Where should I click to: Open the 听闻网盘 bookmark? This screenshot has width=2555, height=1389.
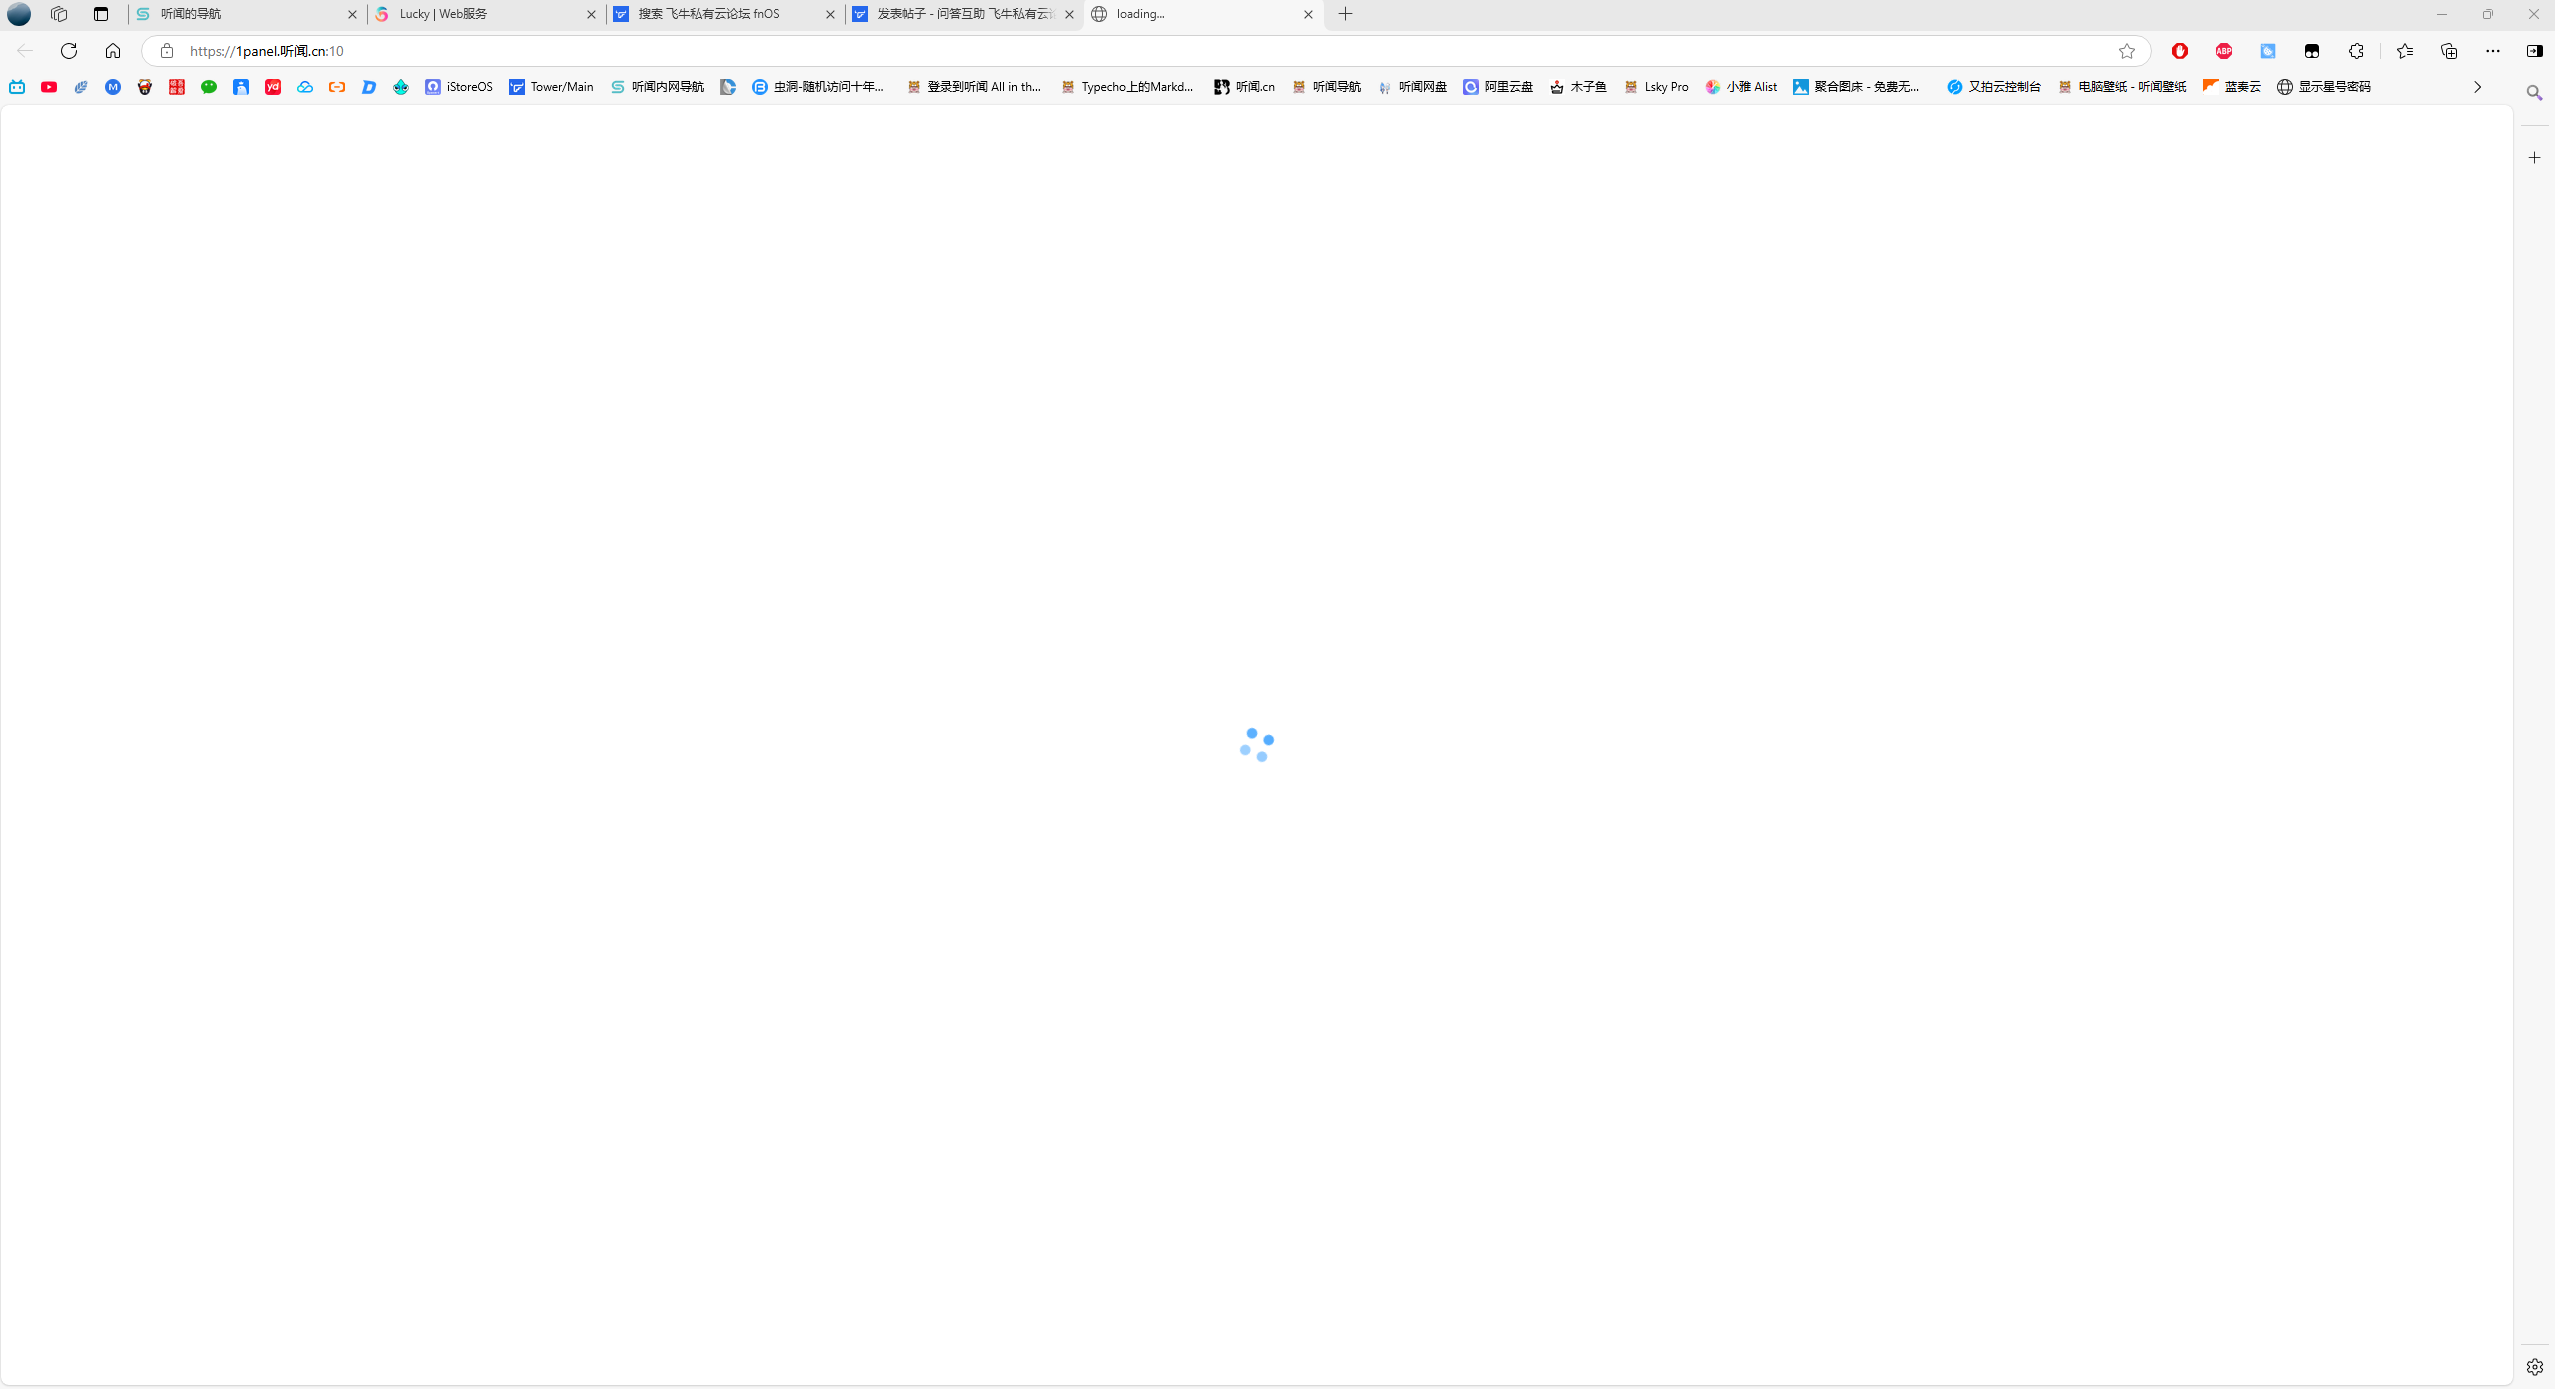tap(1412, 87)
